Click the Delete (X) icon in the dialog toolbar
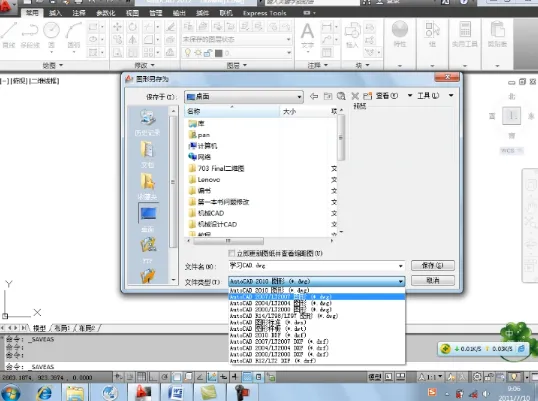Viewport: 538px width, 401px height. tap(355, 96)
